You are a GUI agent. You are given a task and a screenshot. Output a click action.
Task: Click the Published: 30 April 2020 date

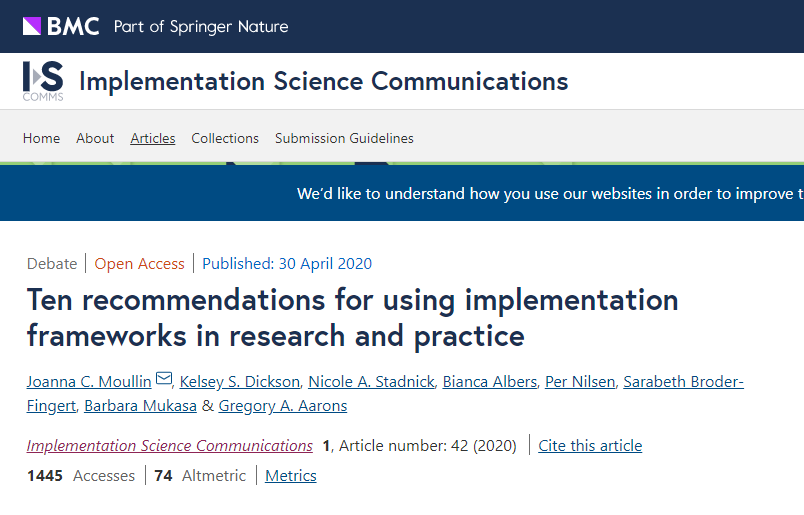(x=287, y=264)
